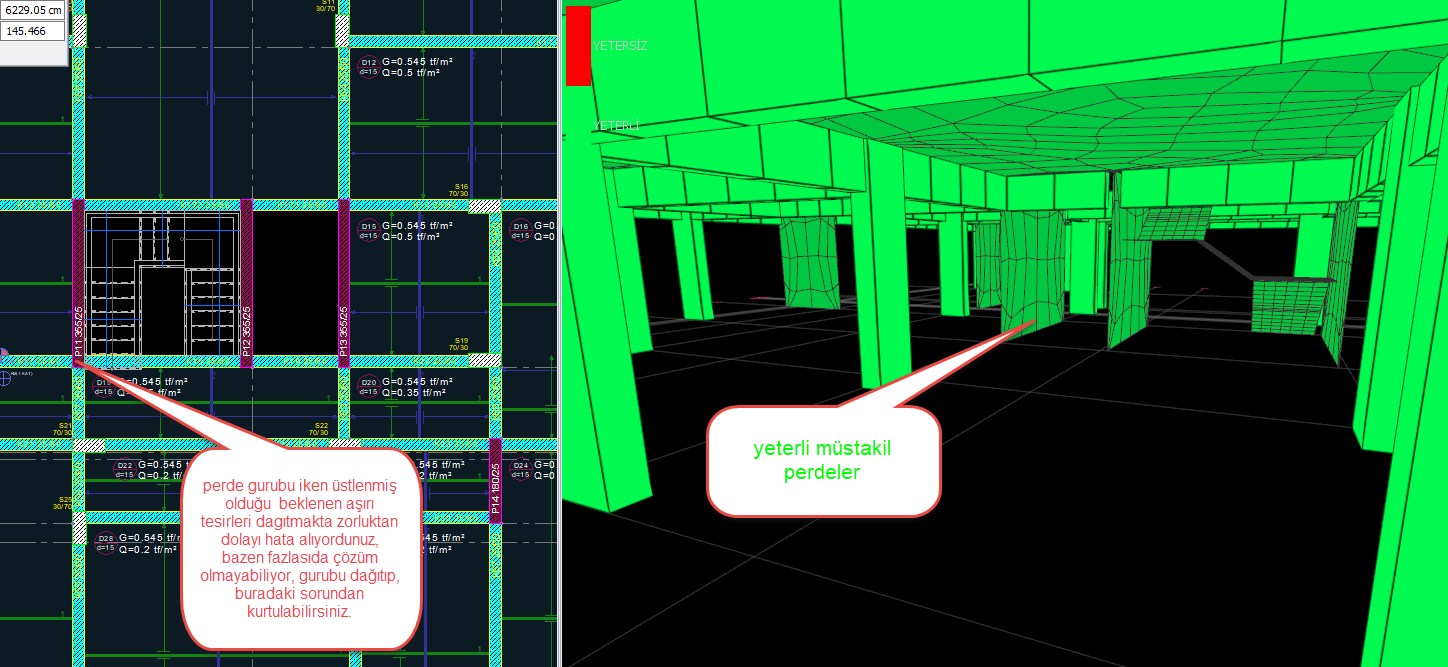Image resolution: width=1448 pixels, height=667 pixels.
Task: Select the red YETERSIZ legend color swatch
Action: (578, 45)
